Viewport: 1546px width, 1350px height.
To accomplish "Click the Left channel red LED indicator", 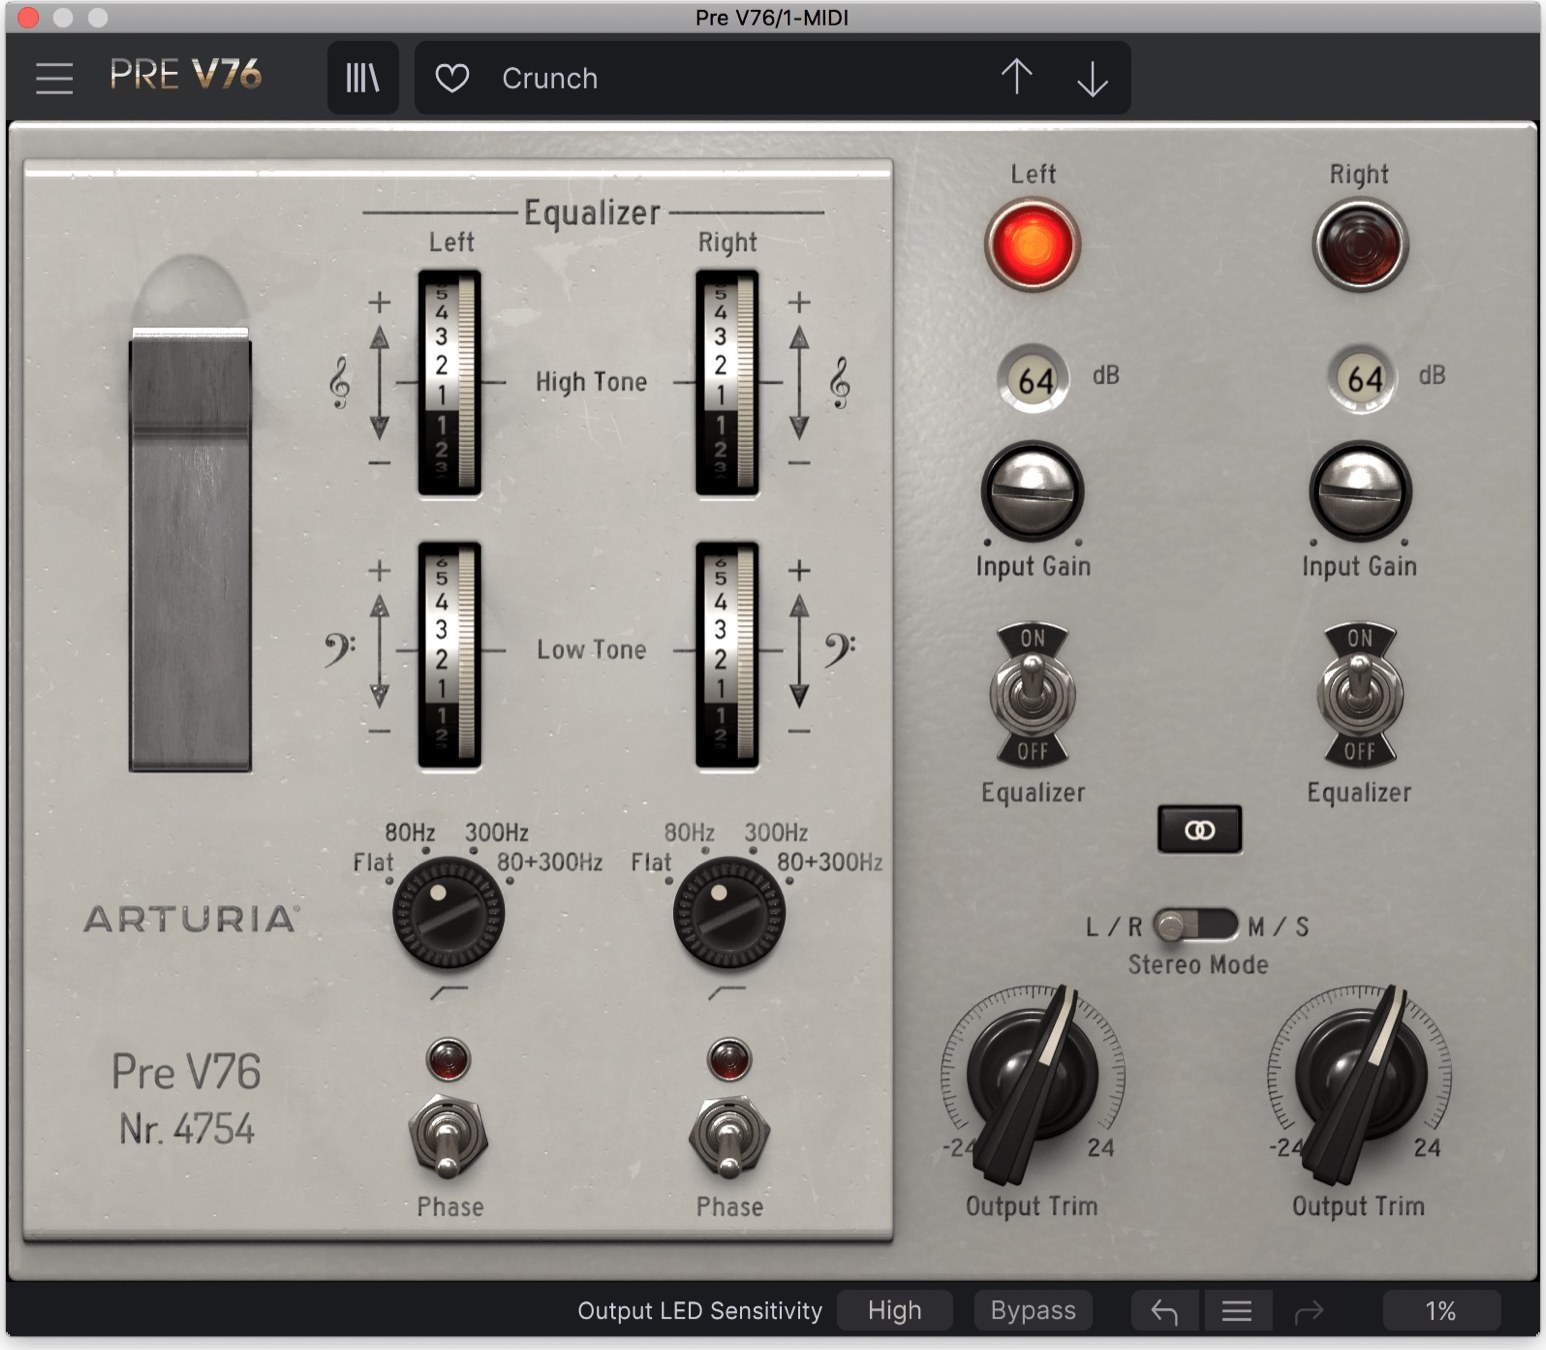I will [1032, 245].
